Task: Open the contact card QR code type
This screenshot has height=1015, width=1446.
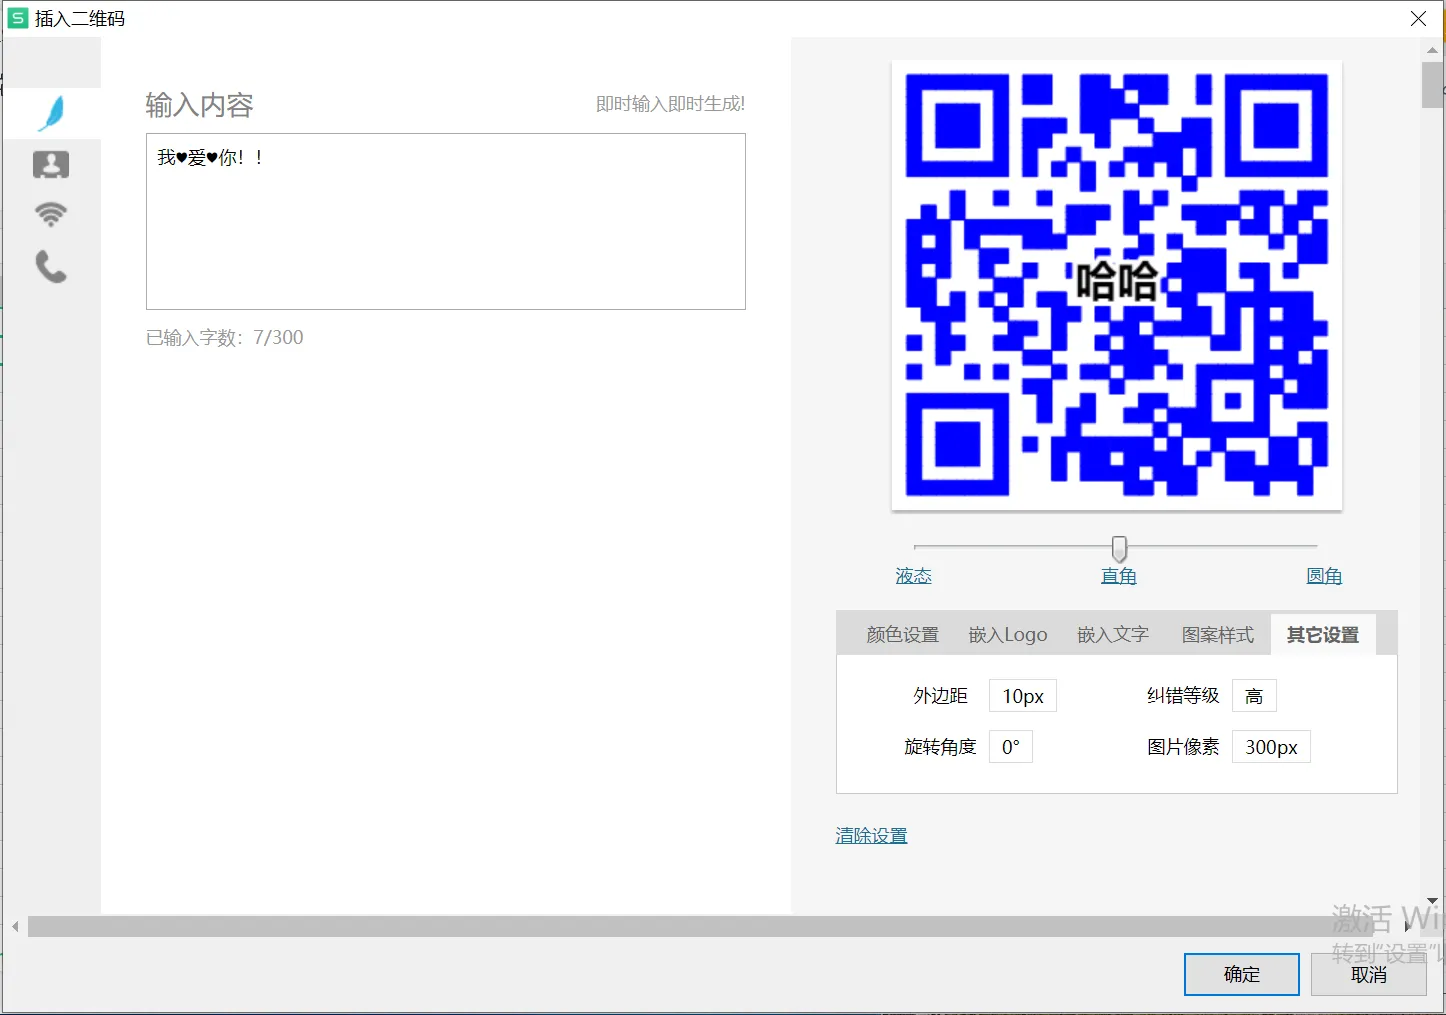Action: coord(51,164)
